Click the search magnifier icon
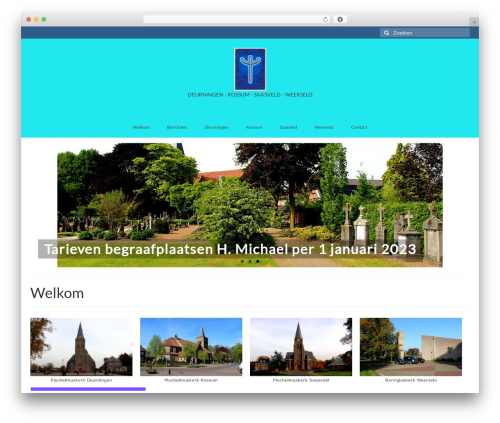The height and width of the screenshot is (423, 500). 386,33
